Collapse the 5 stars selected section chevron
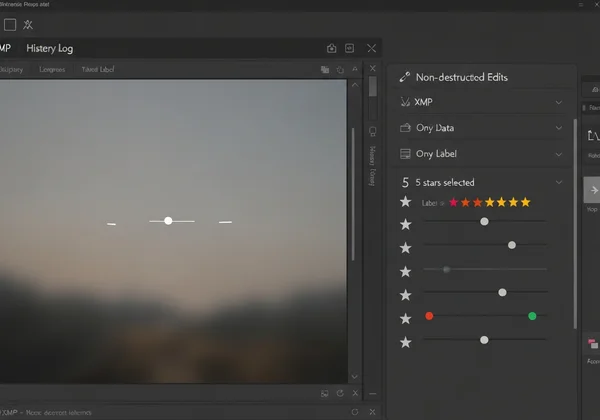 click(559, 182)
